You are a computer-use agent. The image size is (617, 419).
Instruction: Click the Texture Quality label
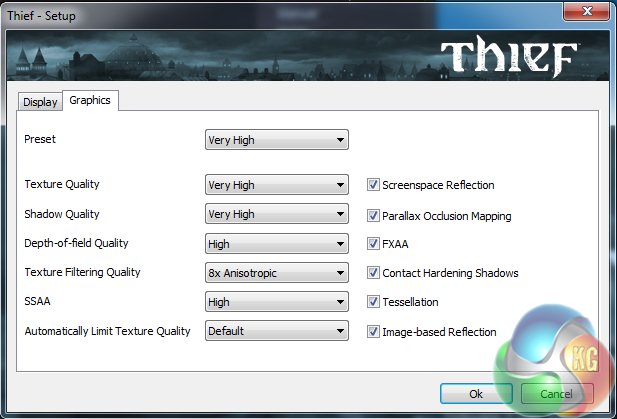coord(62,184)
